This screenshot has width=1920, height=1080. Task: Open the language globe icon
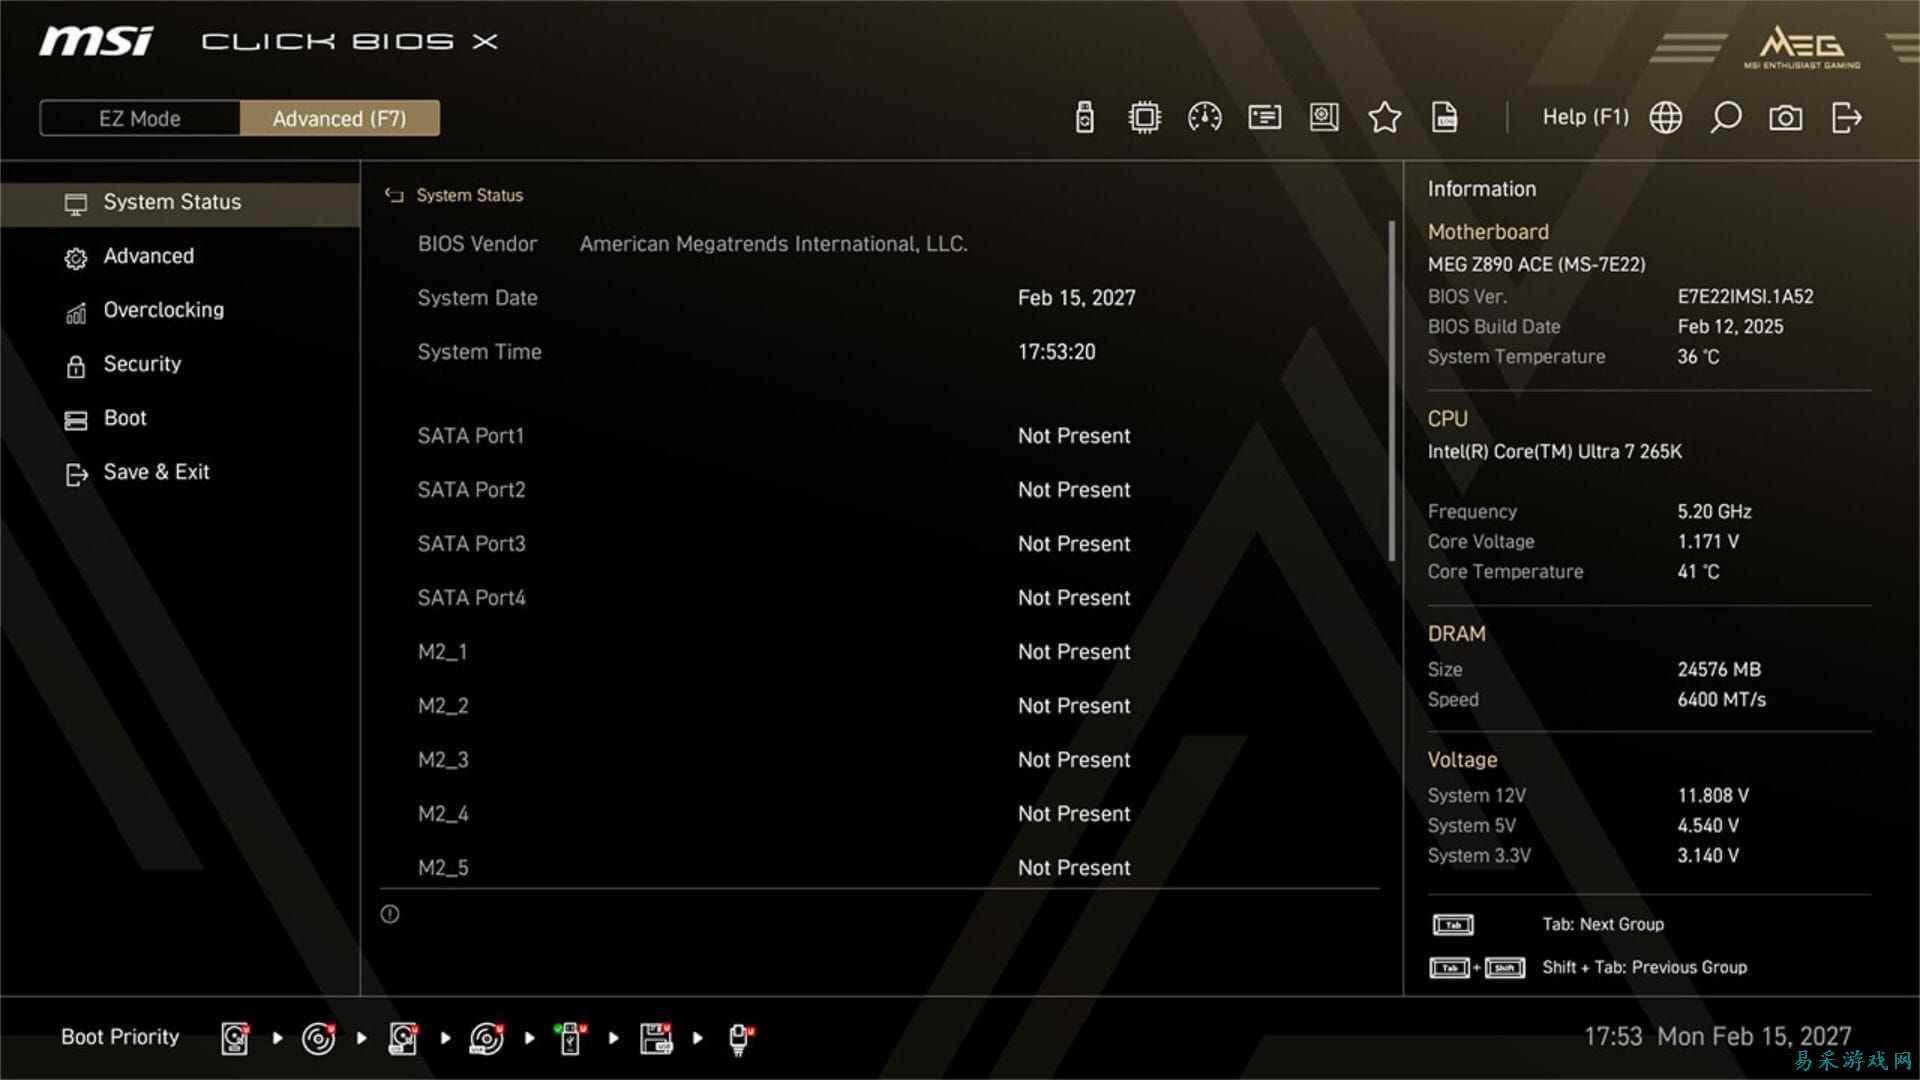1665,118
